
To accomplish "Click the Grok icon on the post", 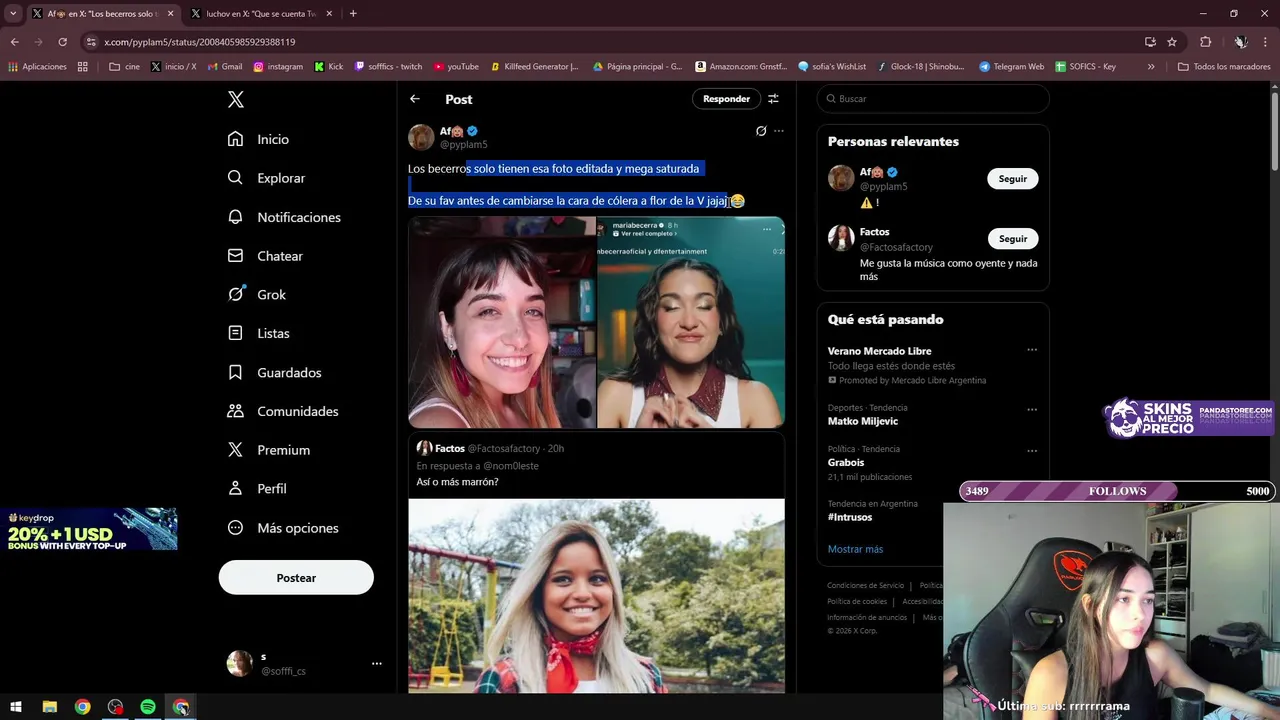I will coord(761,131).
